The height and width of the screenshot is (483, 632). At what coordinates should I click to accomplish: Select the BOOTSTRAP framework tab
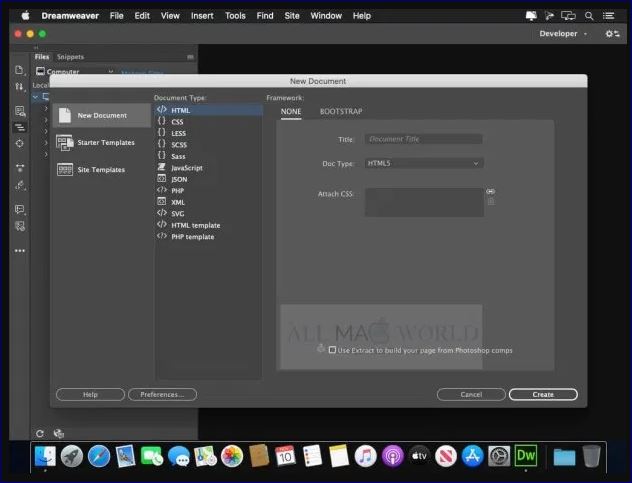(x=341, y=111)
